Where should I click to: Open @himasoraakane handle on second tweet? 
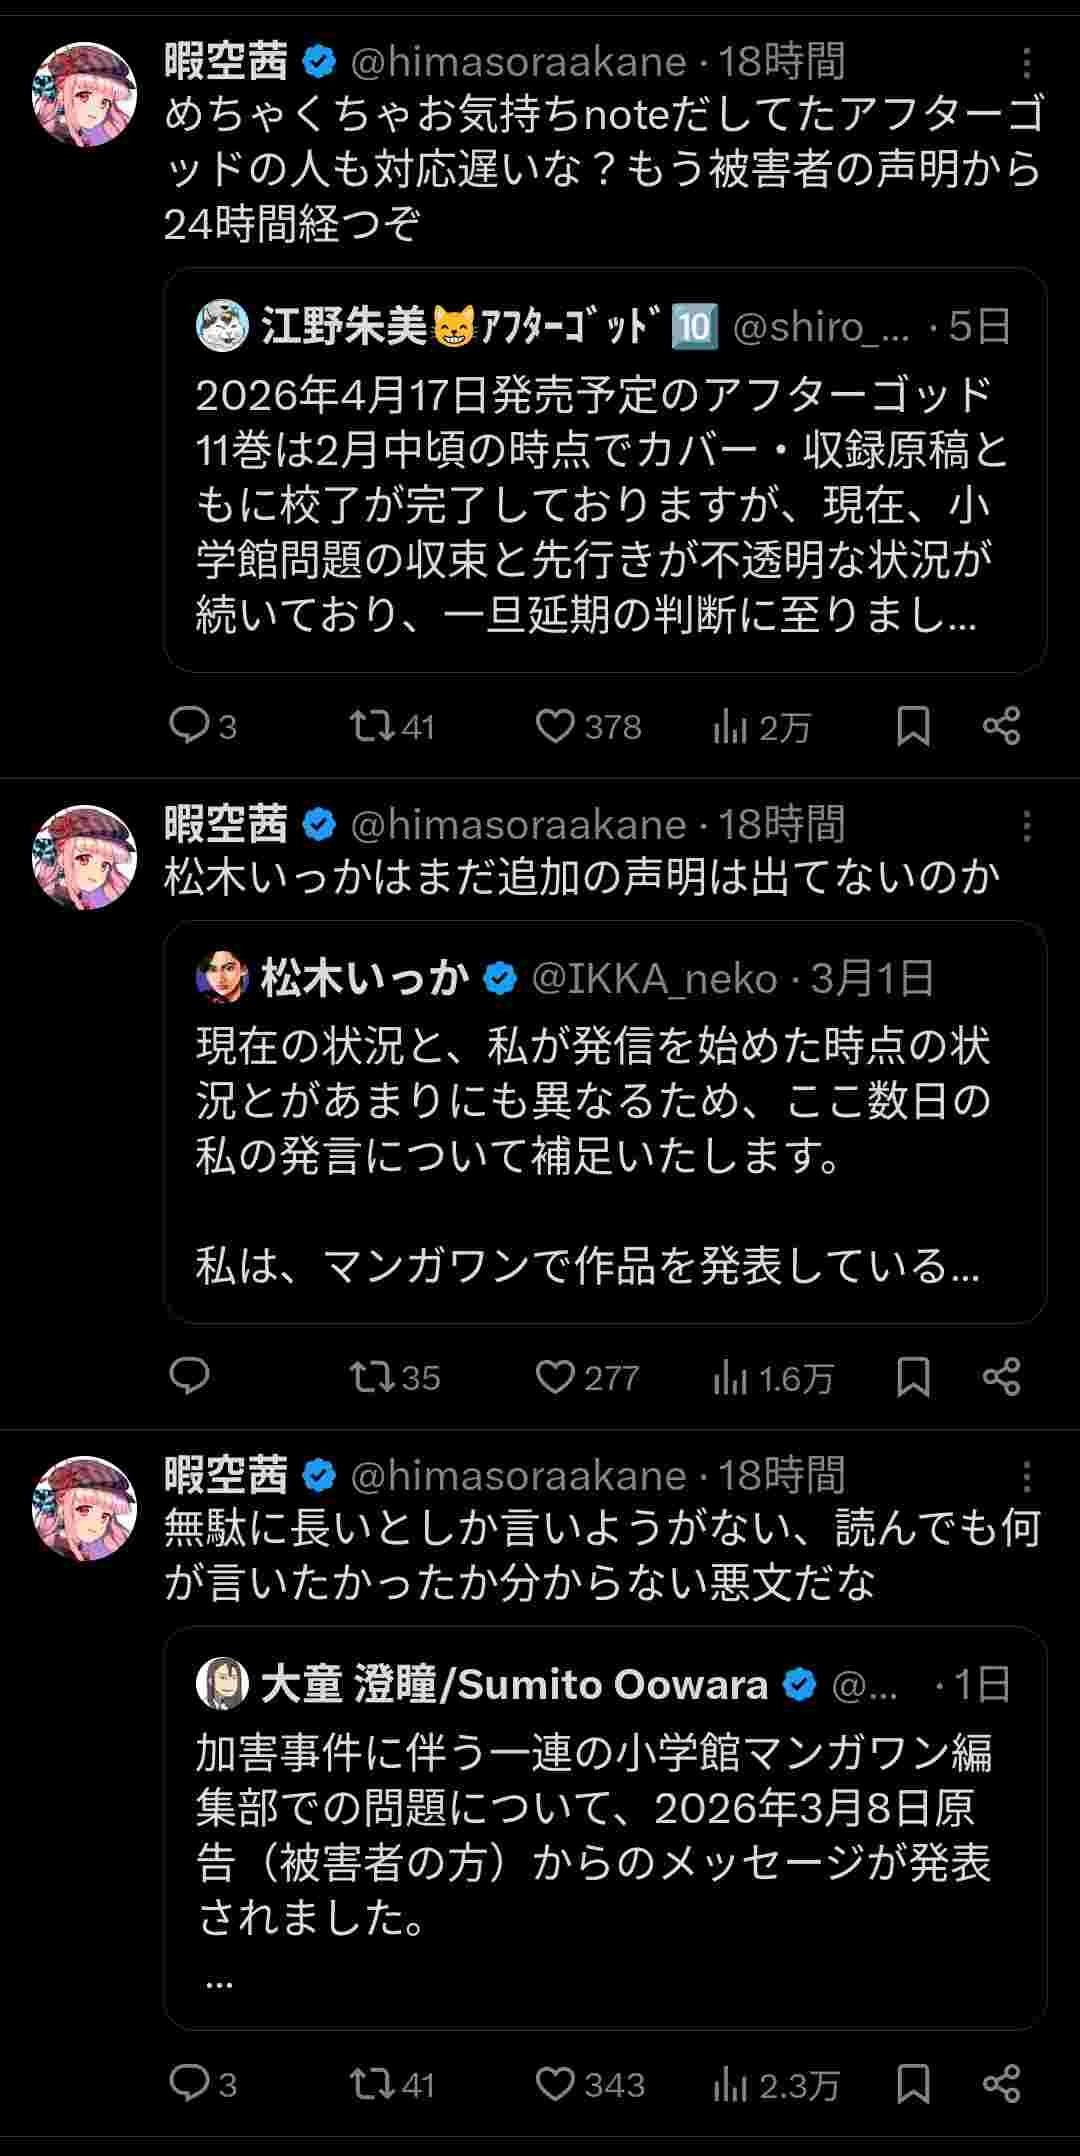tap(518, 825)
